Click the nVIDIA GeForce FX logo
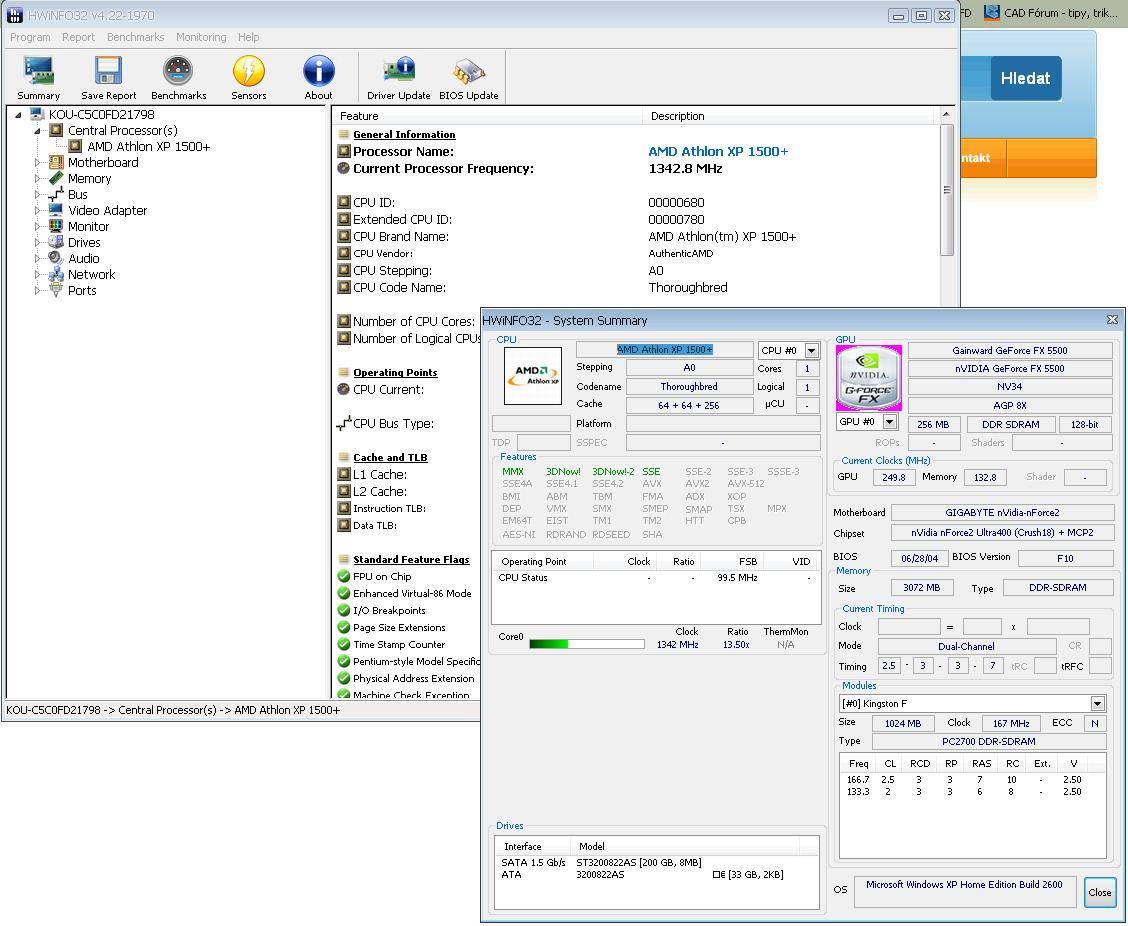The height and width of the screenshot is (926, 1128). point(868,378)
